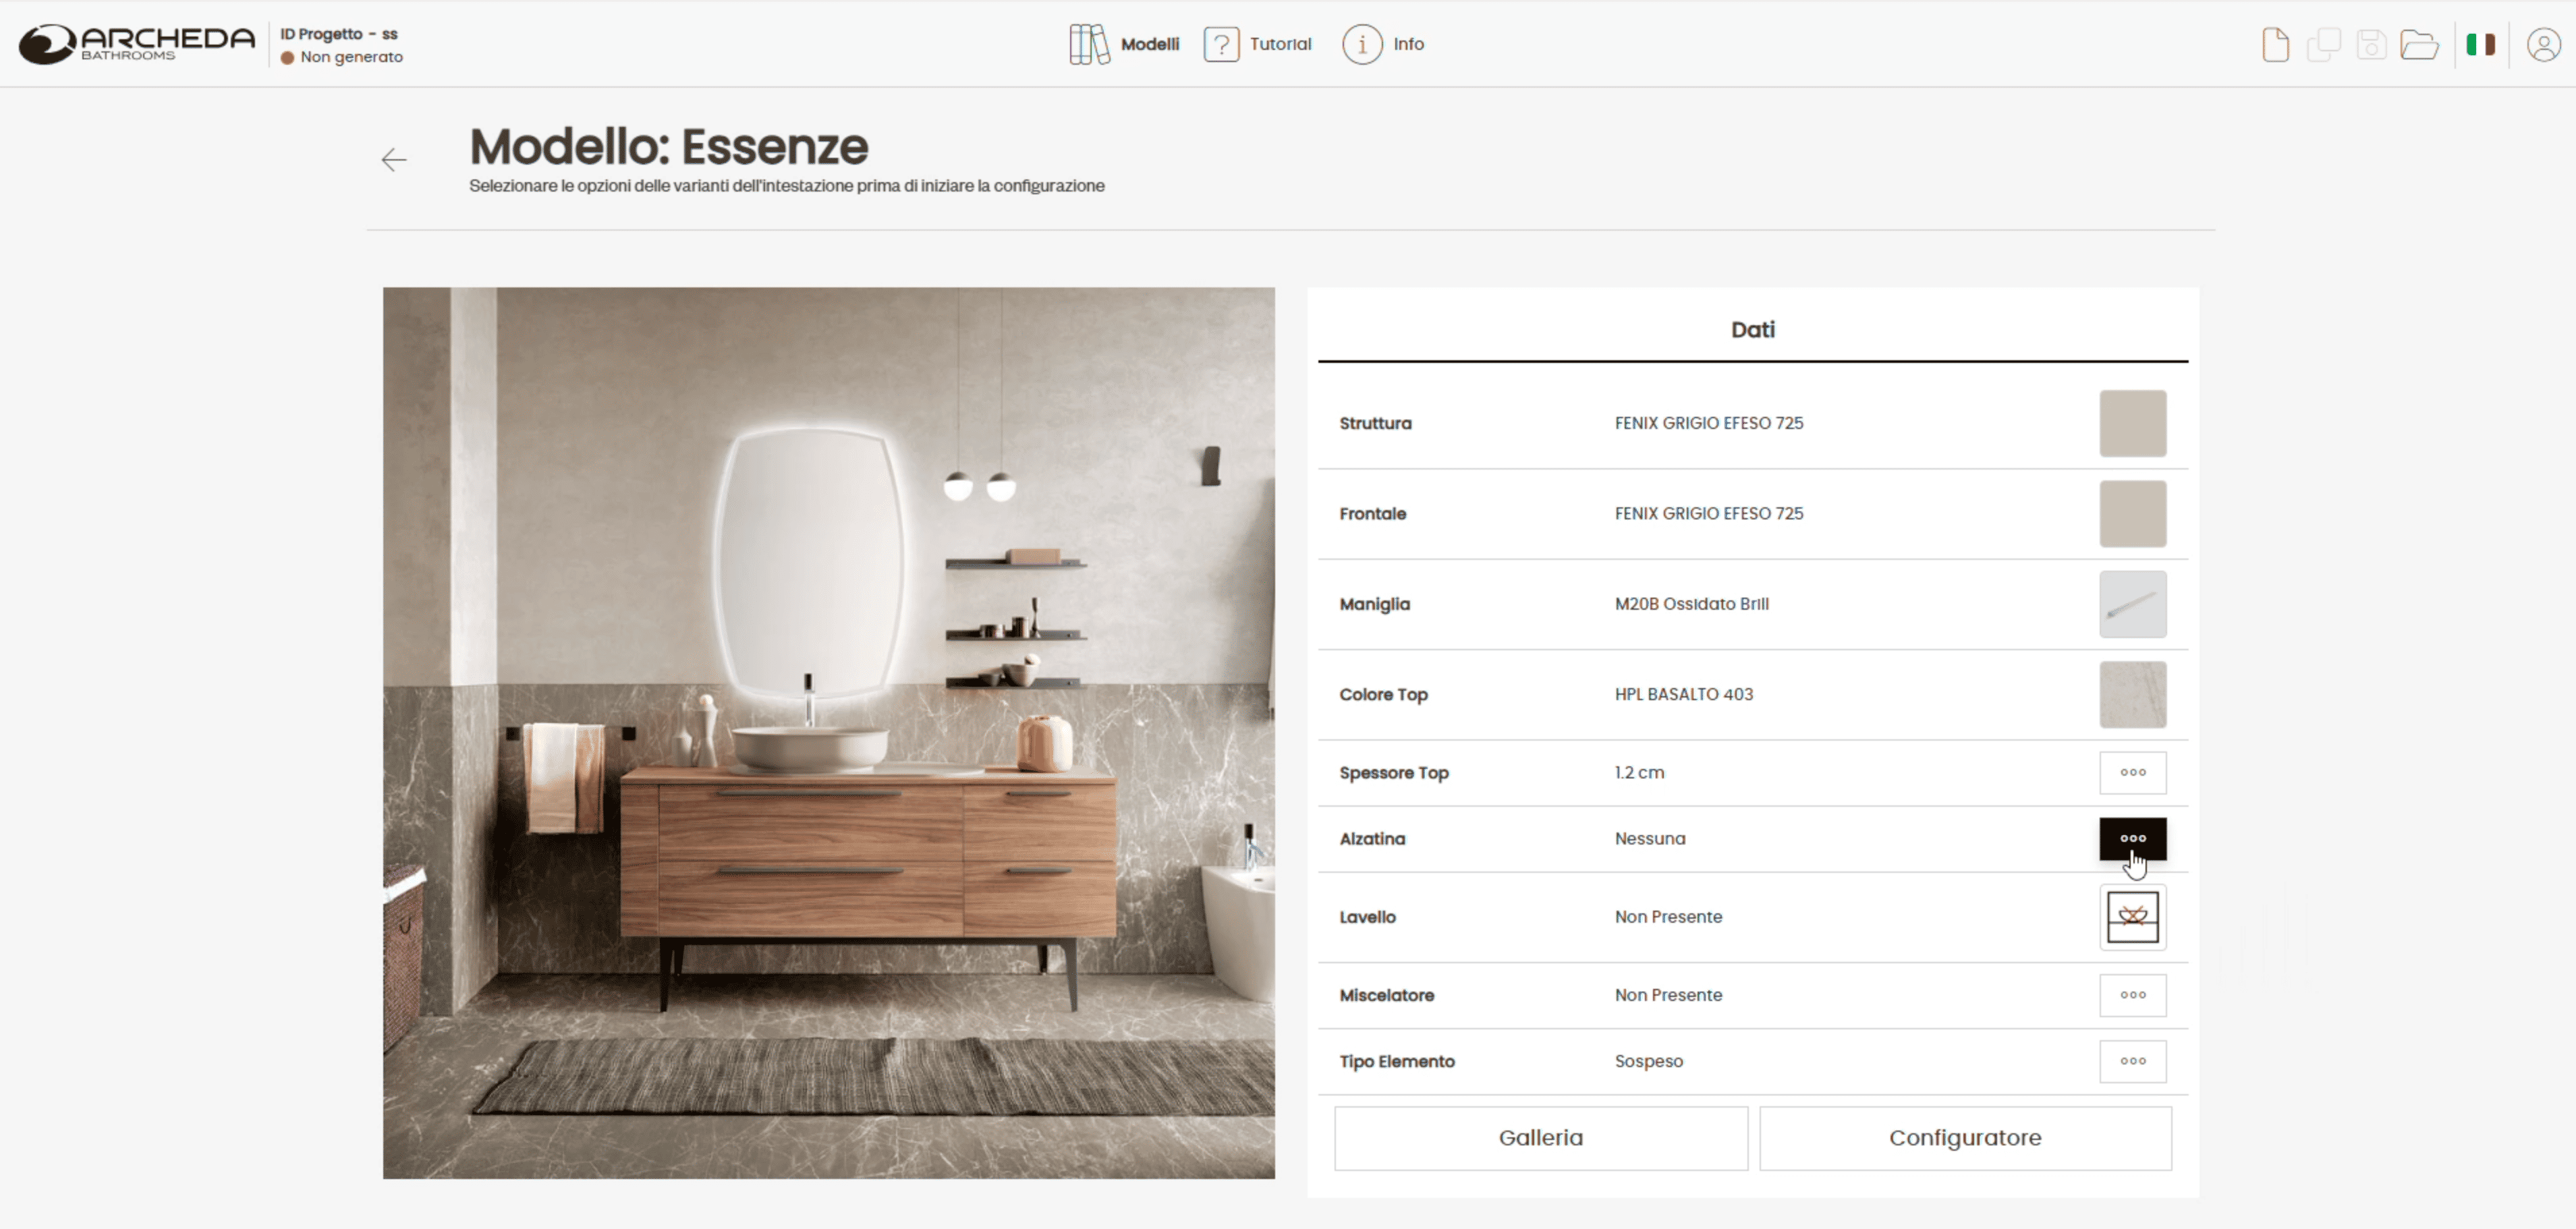Click the Lavello no-sink icon
Screen dimensions: 2576x1229
[x=2132, y=917]
